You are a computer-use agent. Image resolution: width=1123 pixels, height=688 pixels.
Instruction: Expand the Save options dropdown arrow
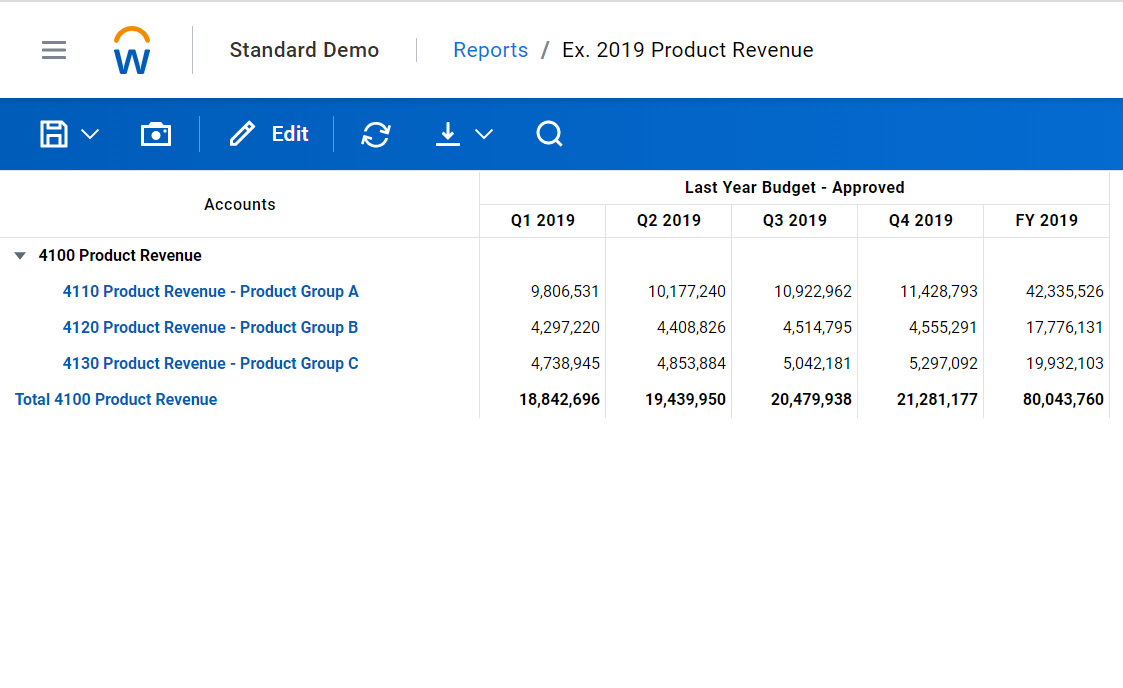pos(90,134)
